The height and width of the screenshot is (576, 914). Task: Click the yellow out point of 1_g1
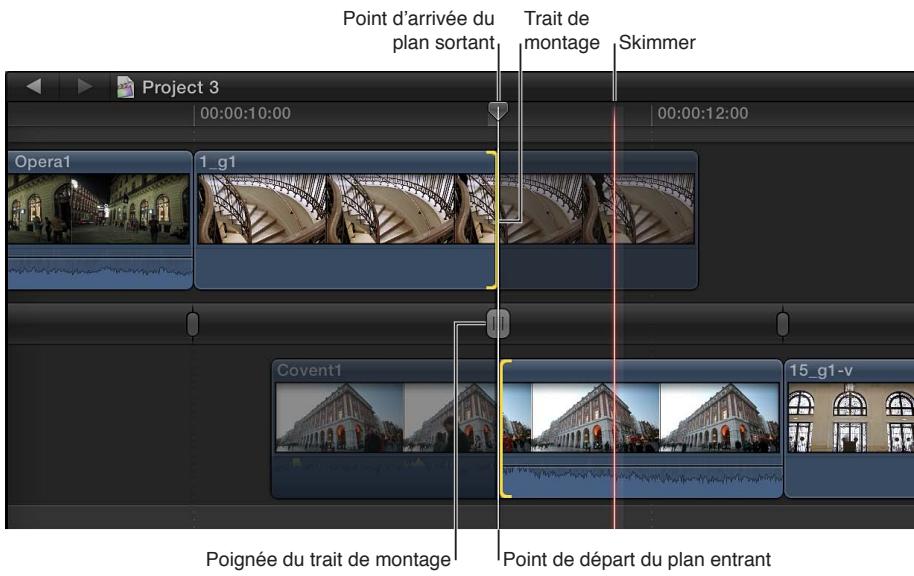coord(493,220)
